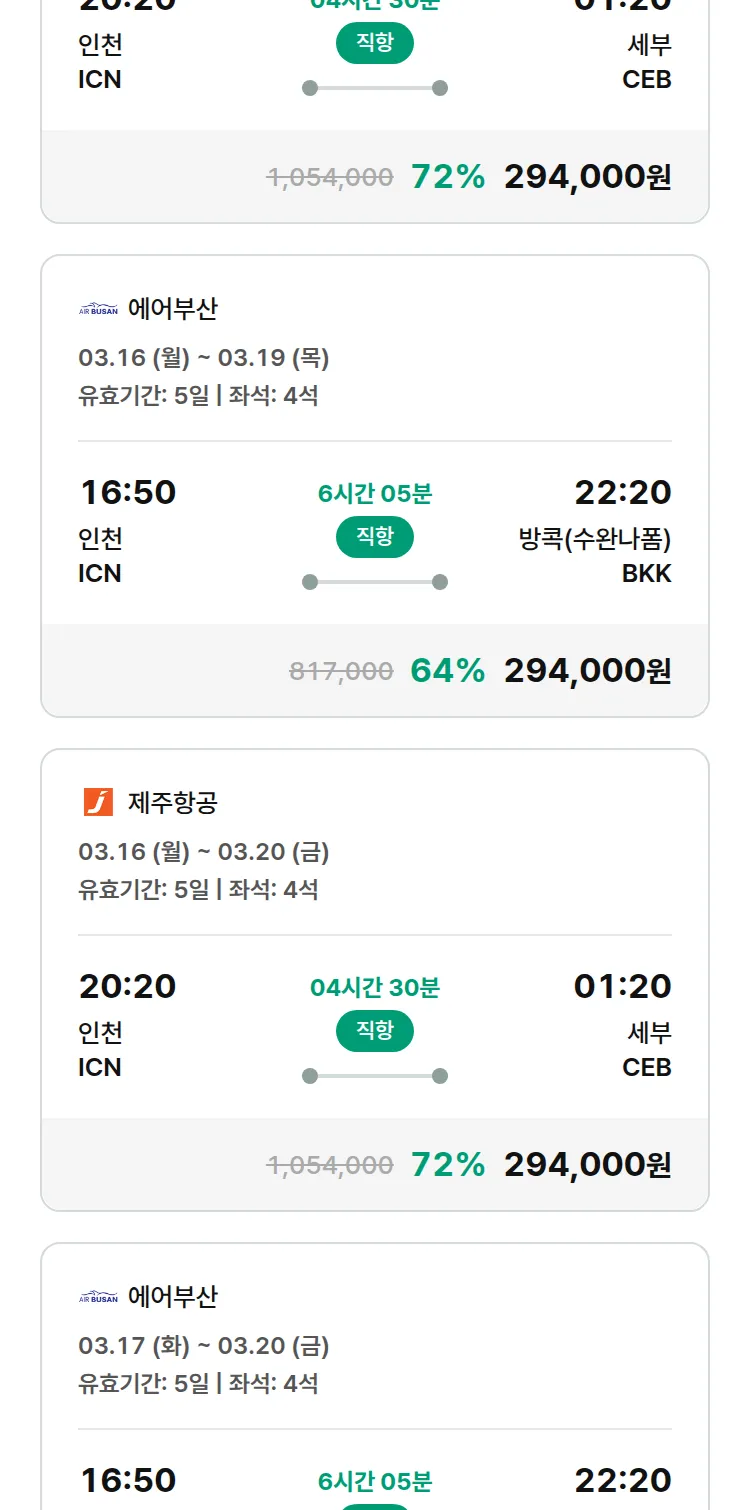Open the 에어부산 03.16 (월) ~ 03.19 (목) deal
Image resolution: width=750 pixels, height=1510 pixels.
point(204,358)
